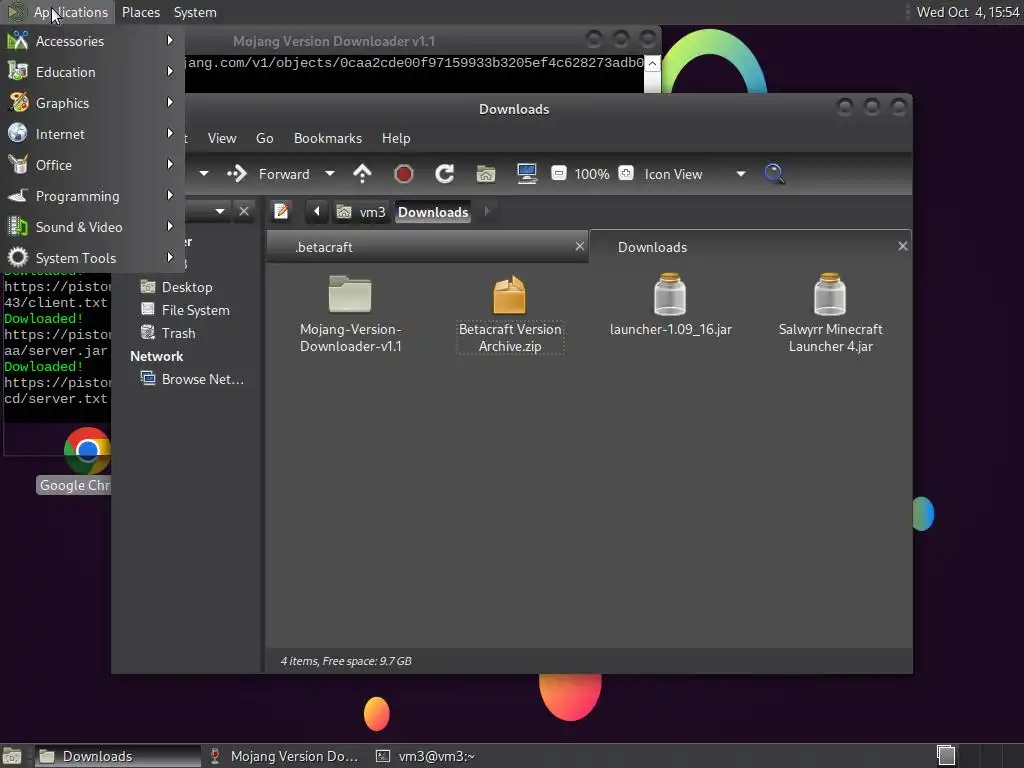This screenshot has width=1024, height=768.
Task: Click the Network section heading
Action: (x=157, y=357)
